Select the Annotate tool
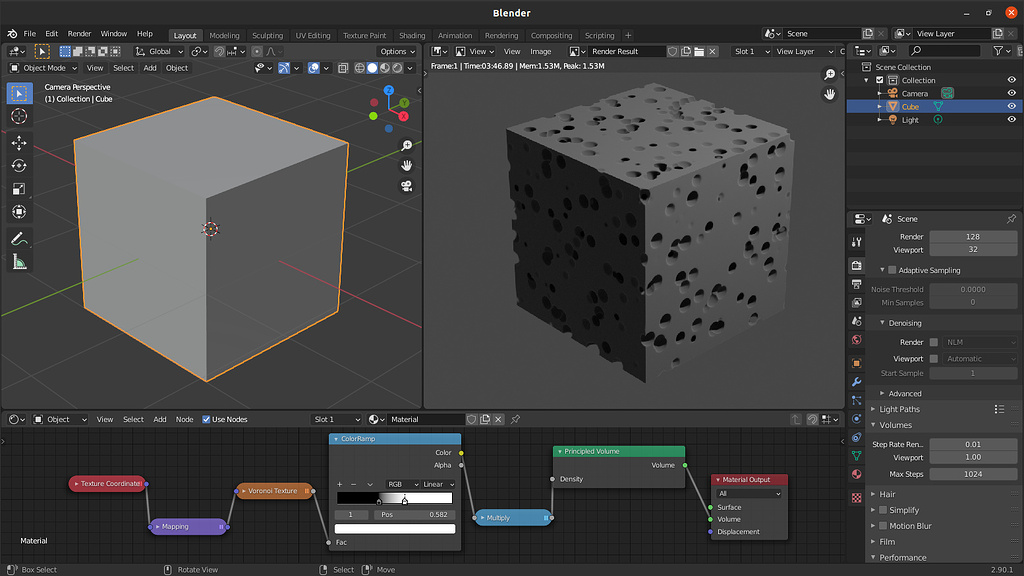Image resolution: width=1024 pixels, height=576 pixels. click(20, 239)
